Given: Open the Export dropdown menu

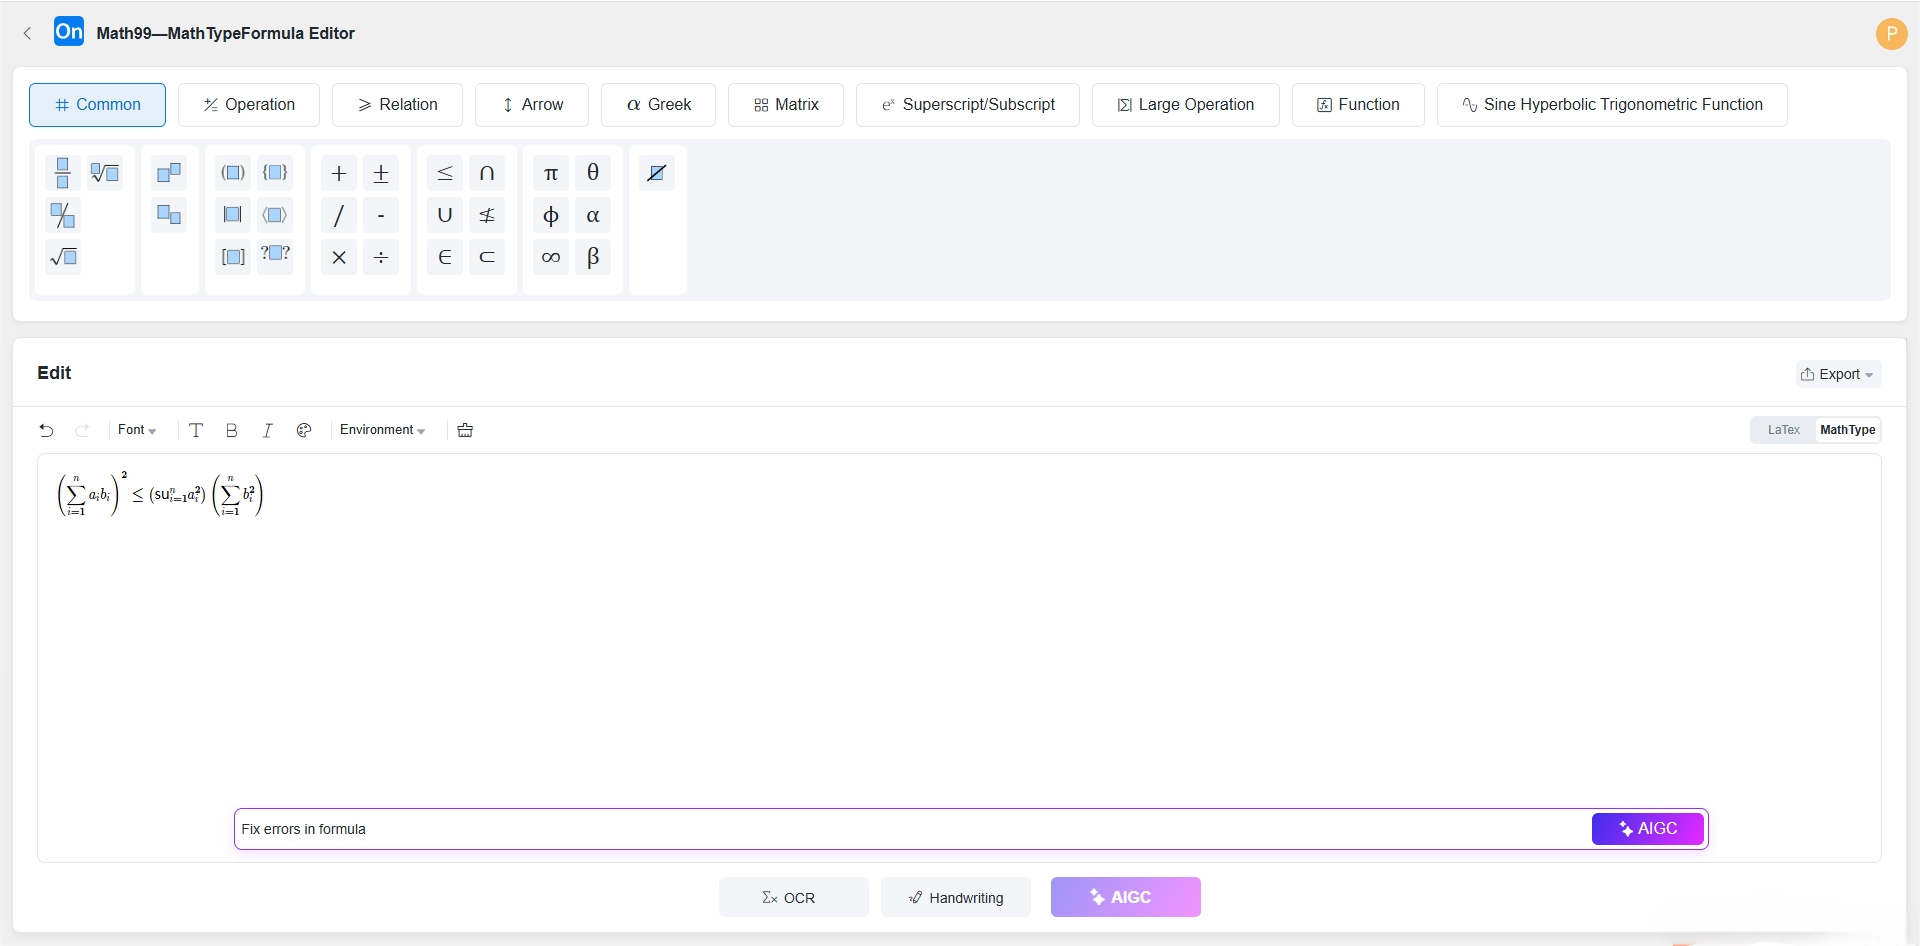Looking at the screenshot, I should point(1838,374).
